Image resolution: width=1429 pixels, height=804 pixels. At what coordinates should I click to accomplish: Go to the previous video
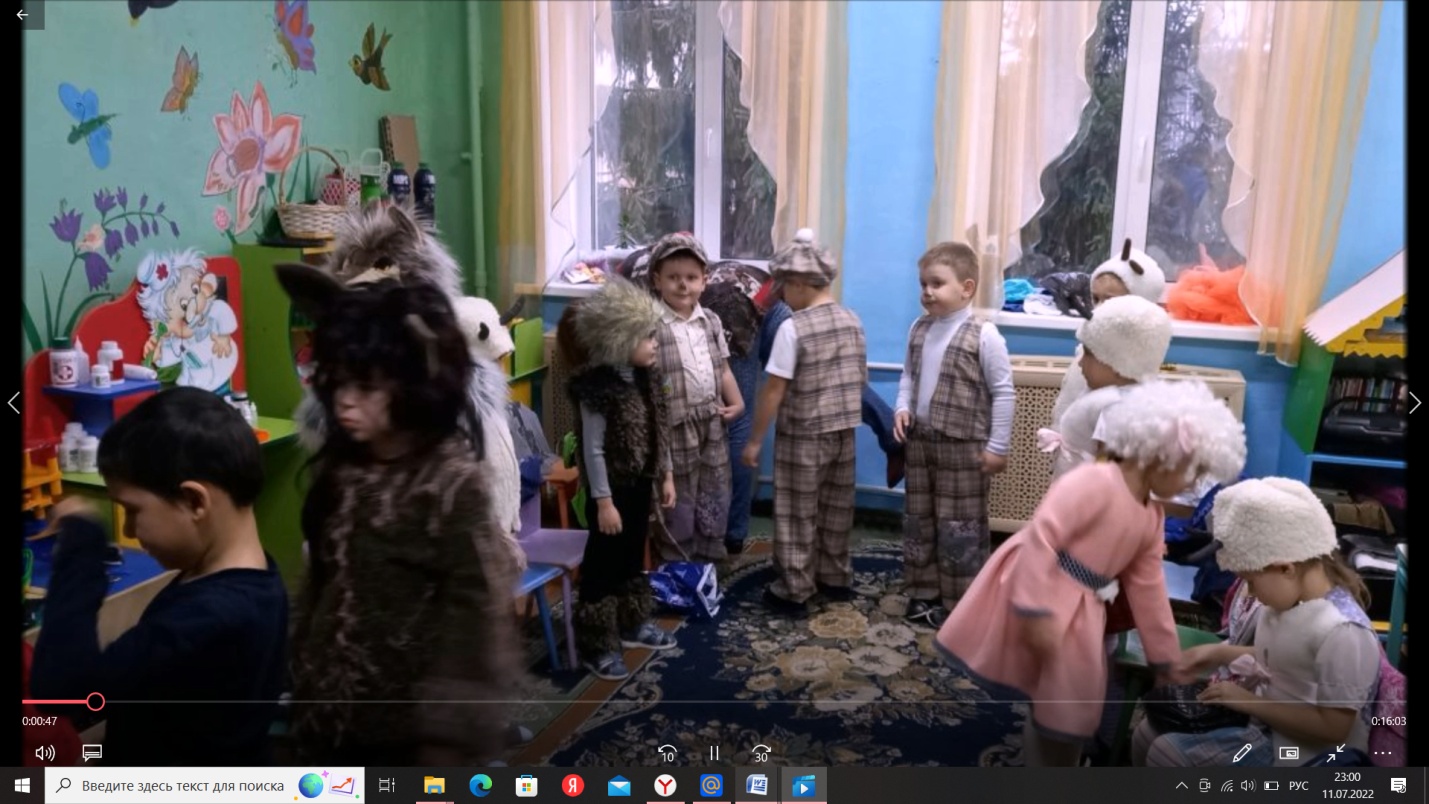pos(13,403)
